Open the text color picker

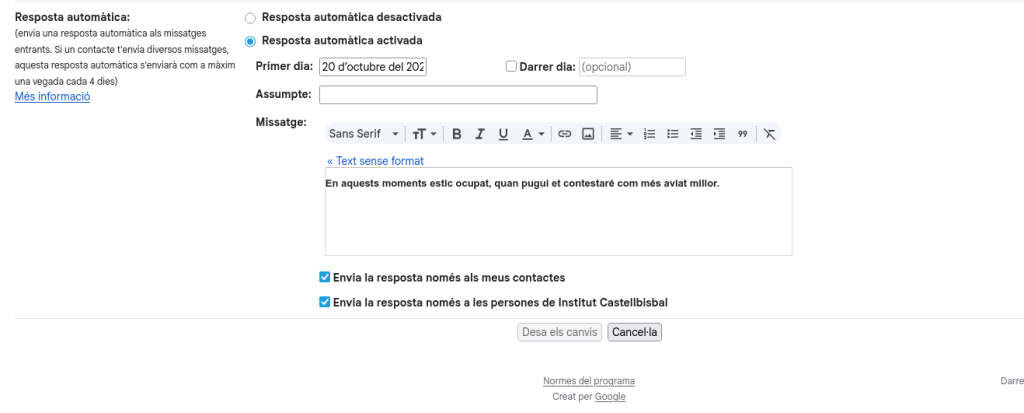[533, 134]
